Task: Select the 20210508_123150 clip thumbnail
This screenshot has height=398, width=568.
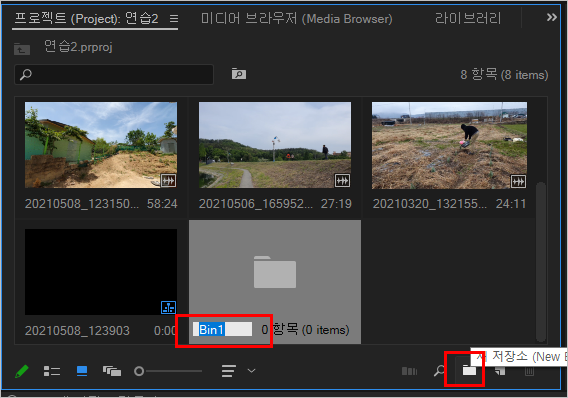Action: (x=101, y=145)
